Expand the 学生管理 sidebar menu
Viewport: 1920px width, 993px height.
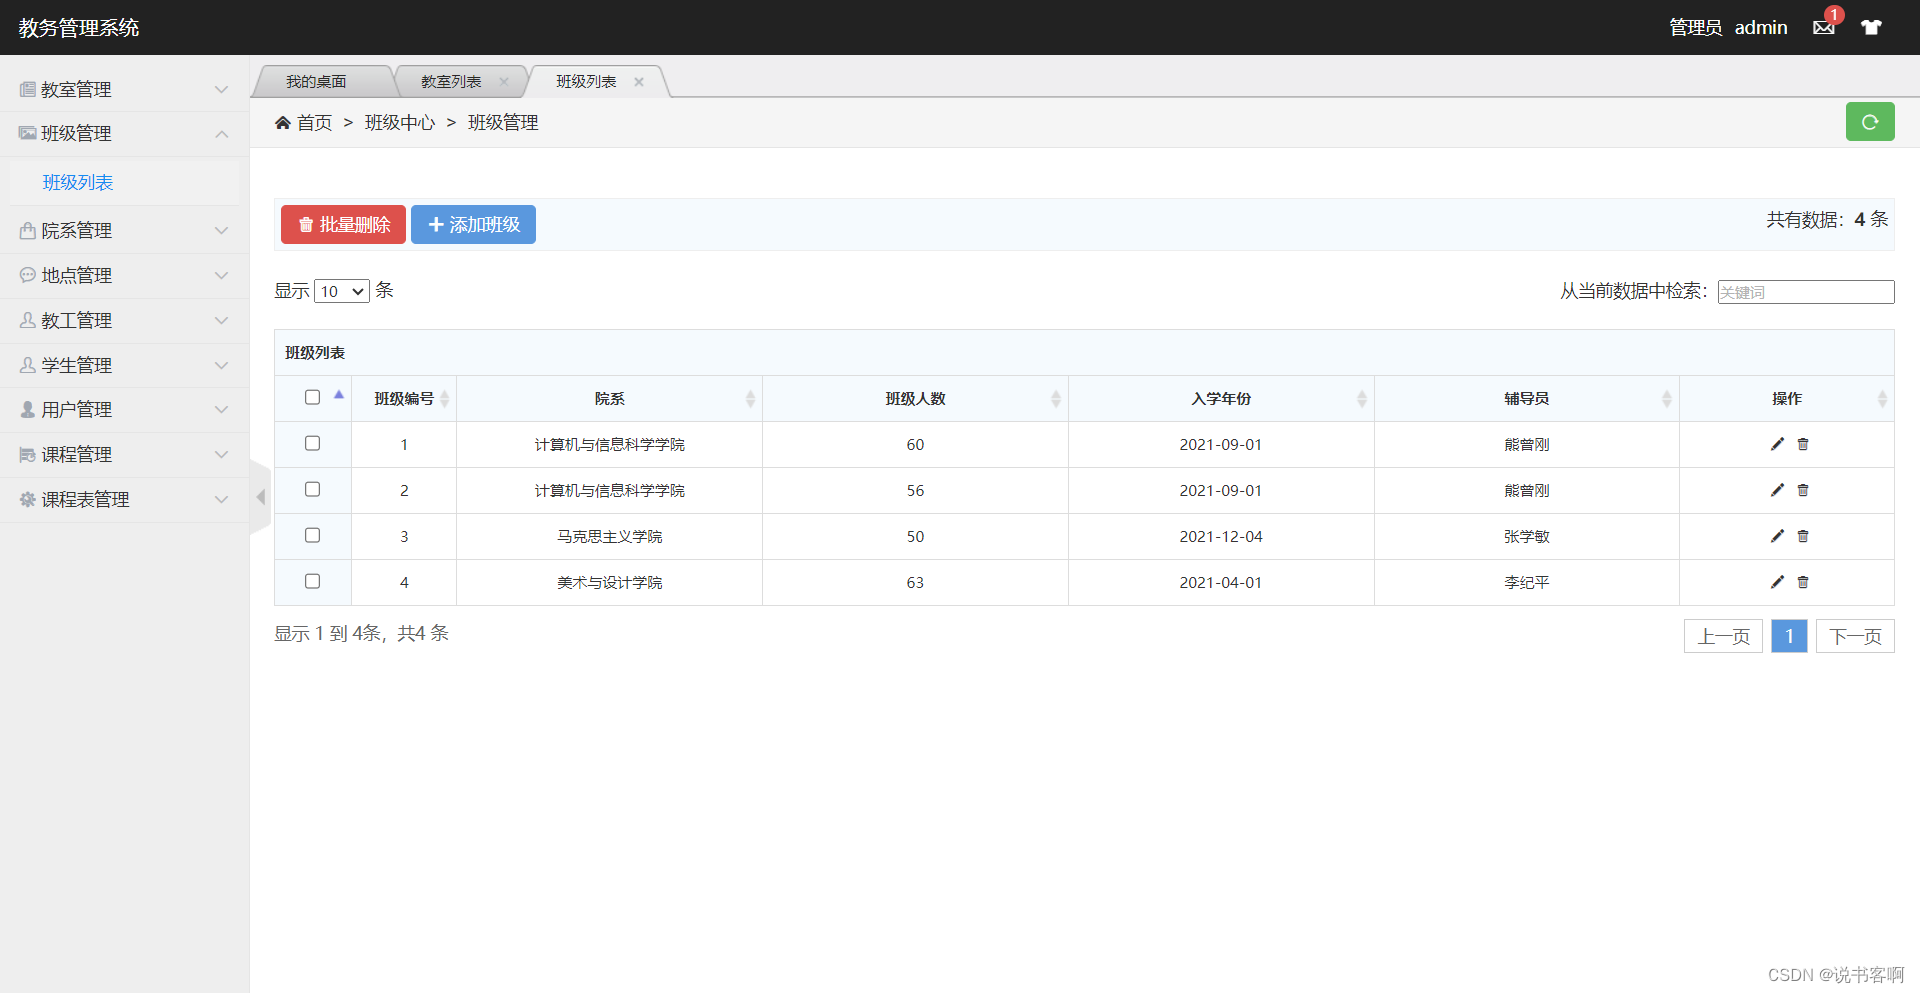point(124,365)
